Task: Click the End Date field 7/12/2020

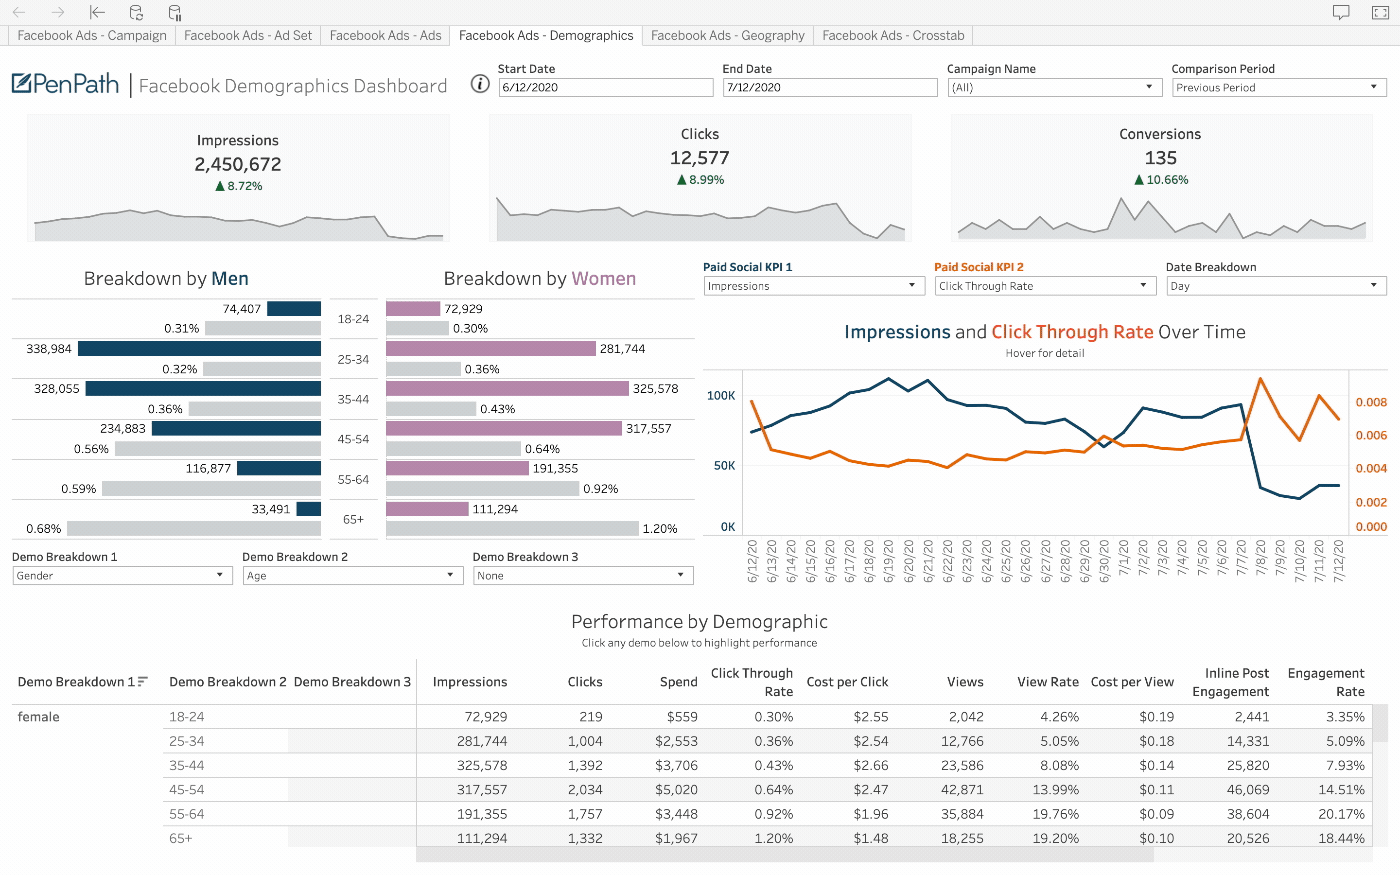Action: 830,88
